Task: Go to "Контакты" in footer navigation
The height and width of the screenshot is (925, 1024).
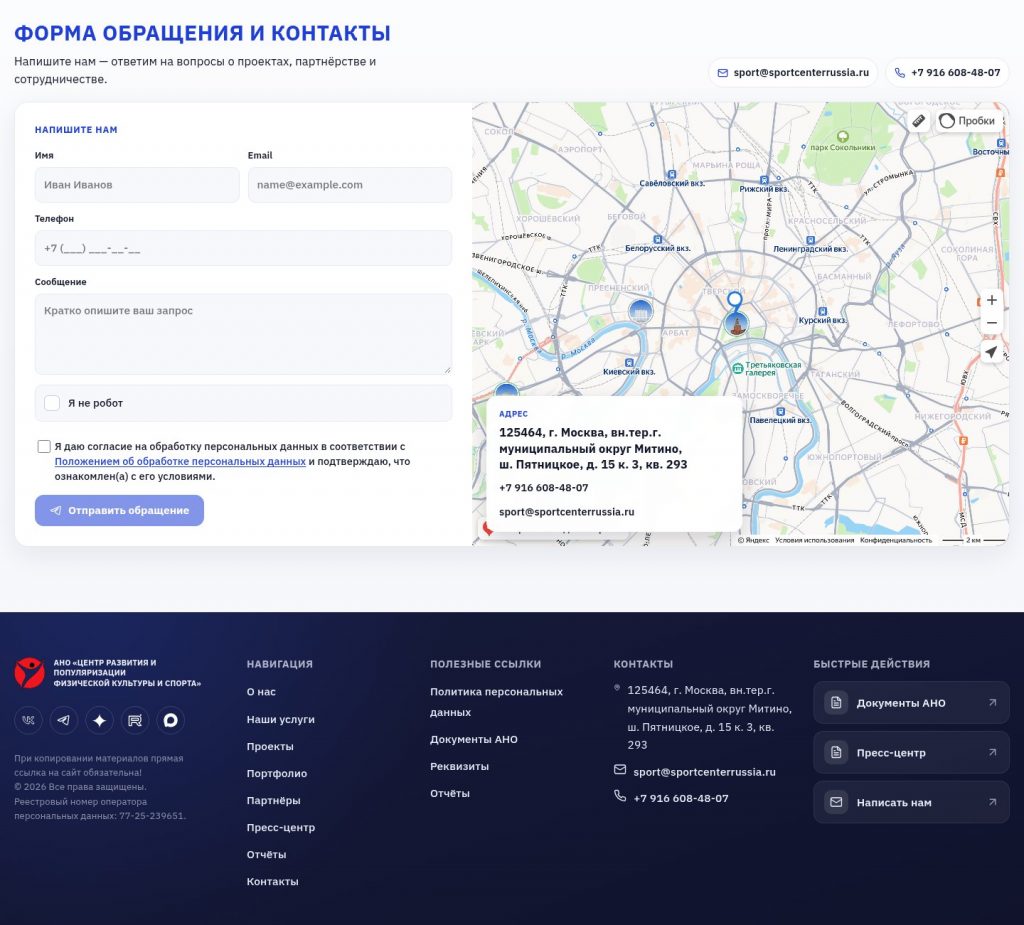Action: (x=273, y=882)
